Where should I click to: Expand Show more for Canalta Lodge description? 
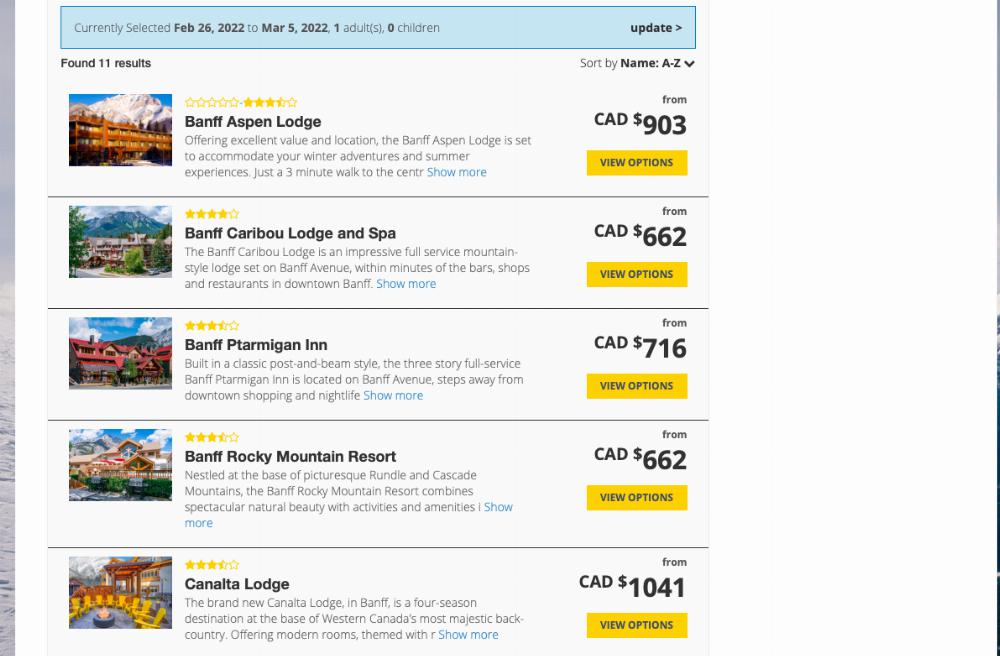point(468,634)
